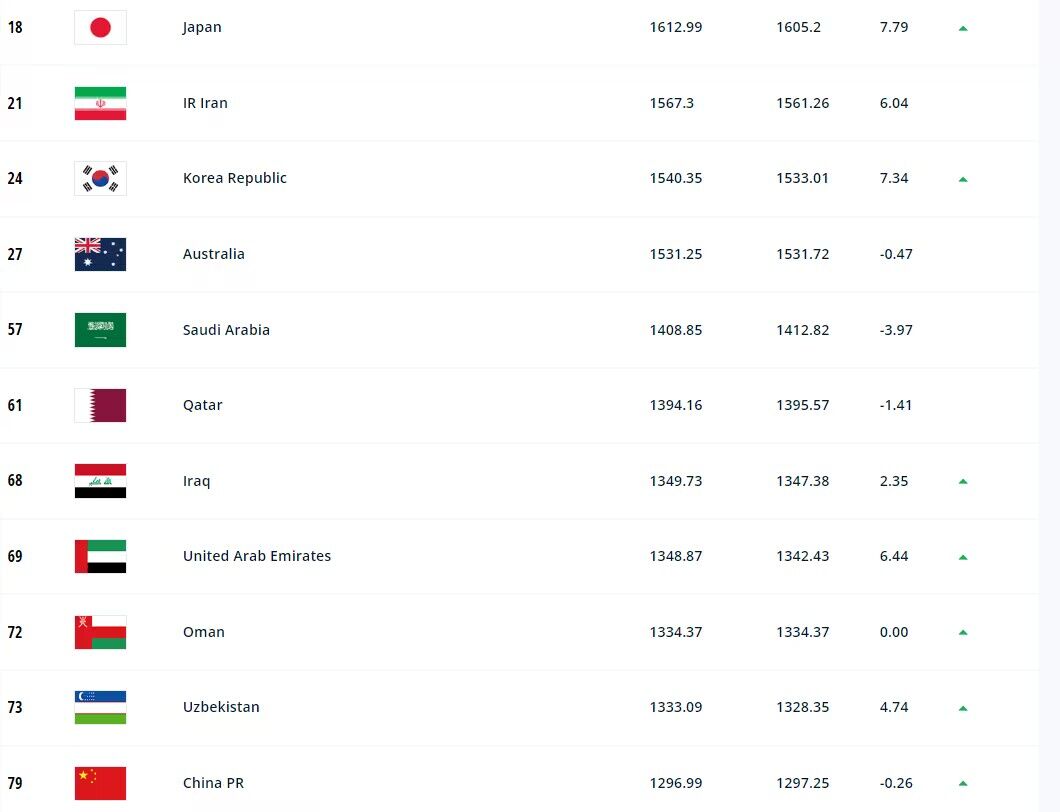Click the Saudi Arabia flag icon
Viewport: 1060px width, 812px height.
point(100,330)
